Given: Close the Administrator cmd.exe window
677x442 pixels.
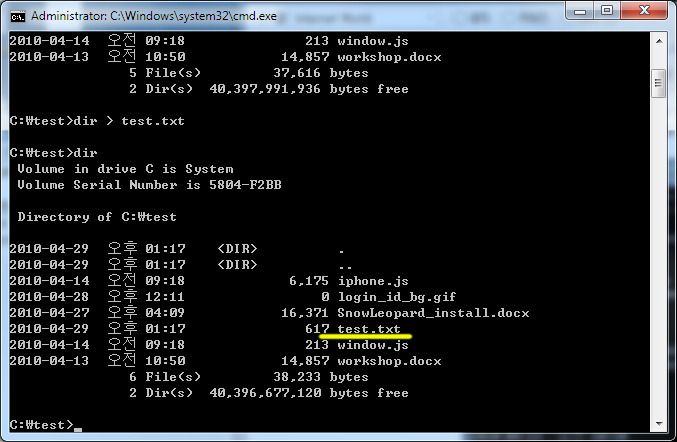Looking at the screenshot, I should click(644, 10).
